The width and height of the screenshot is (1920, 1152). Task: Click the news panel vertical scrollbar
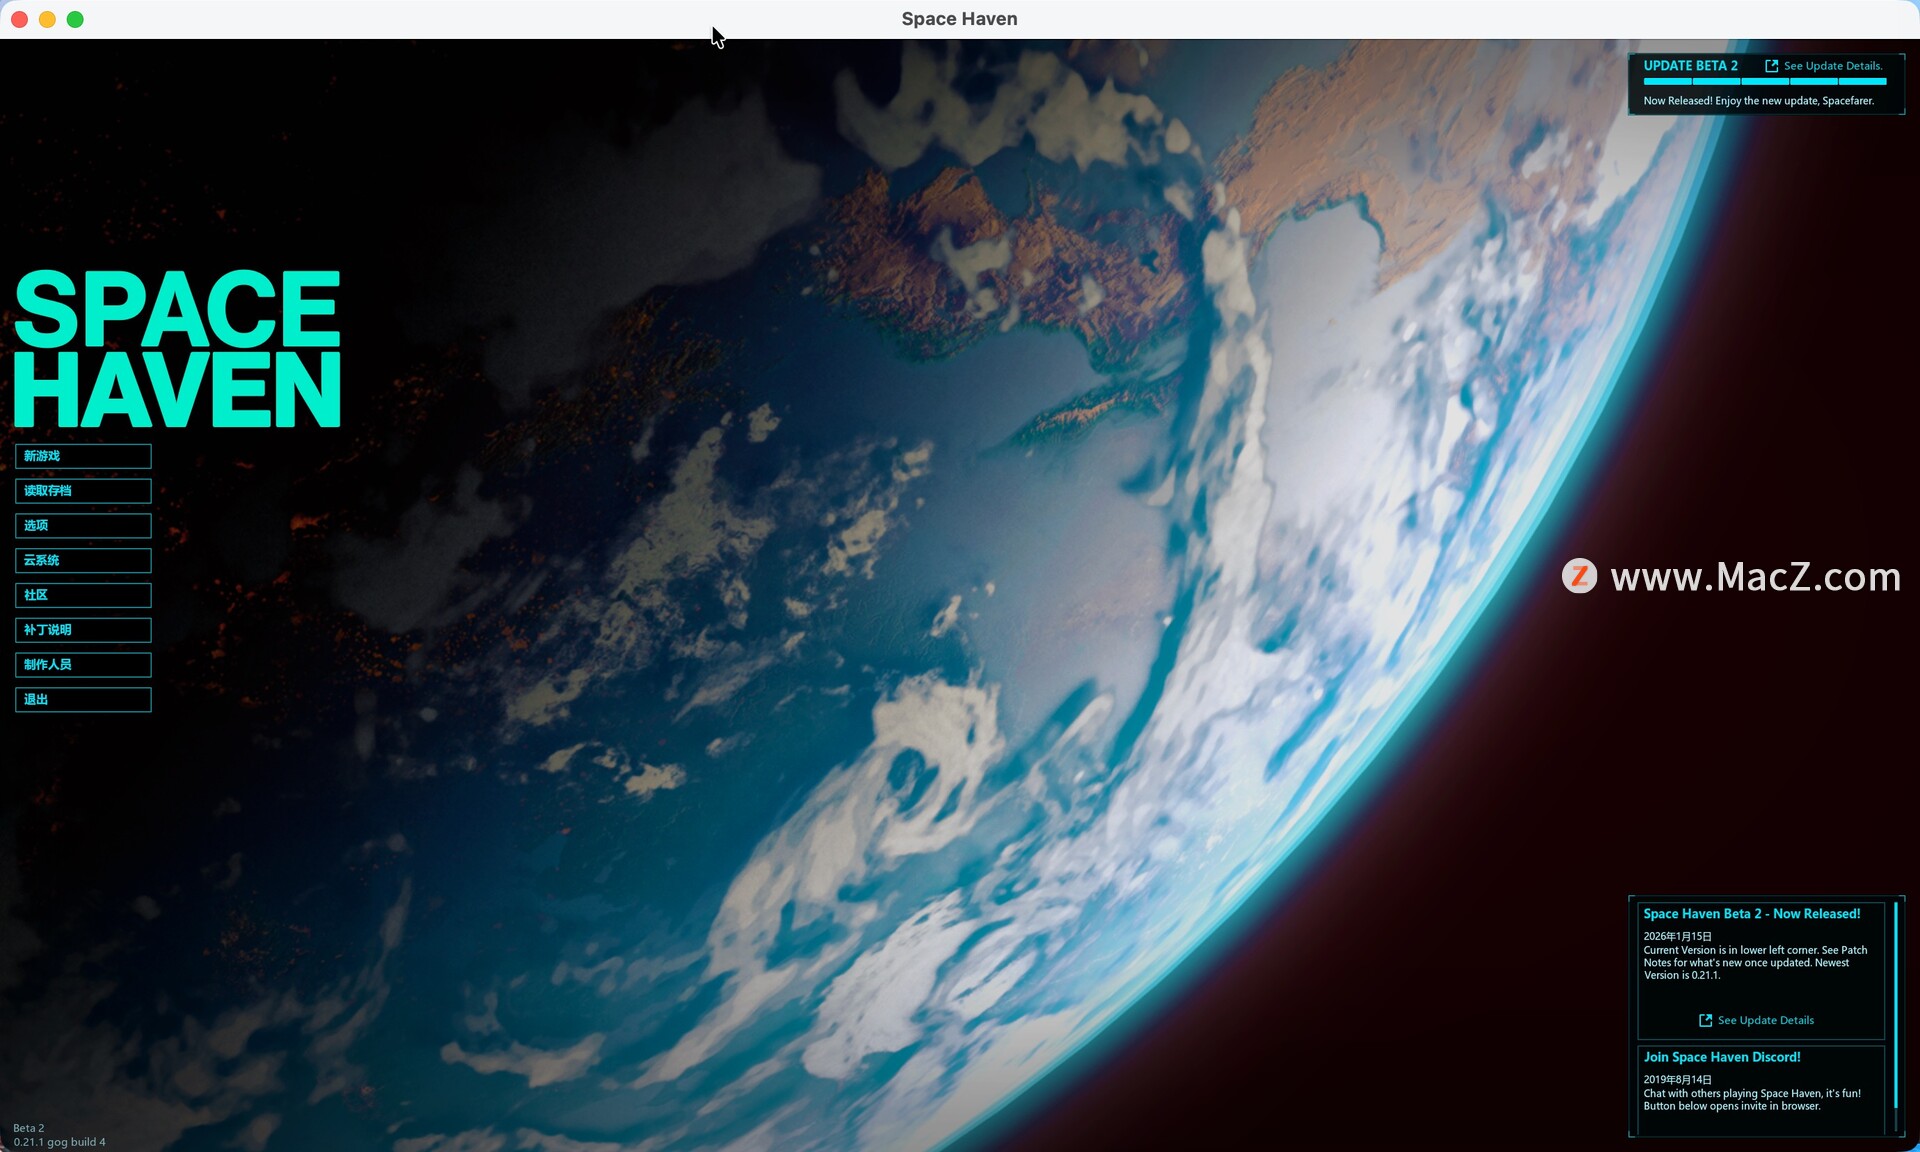1895,1004
